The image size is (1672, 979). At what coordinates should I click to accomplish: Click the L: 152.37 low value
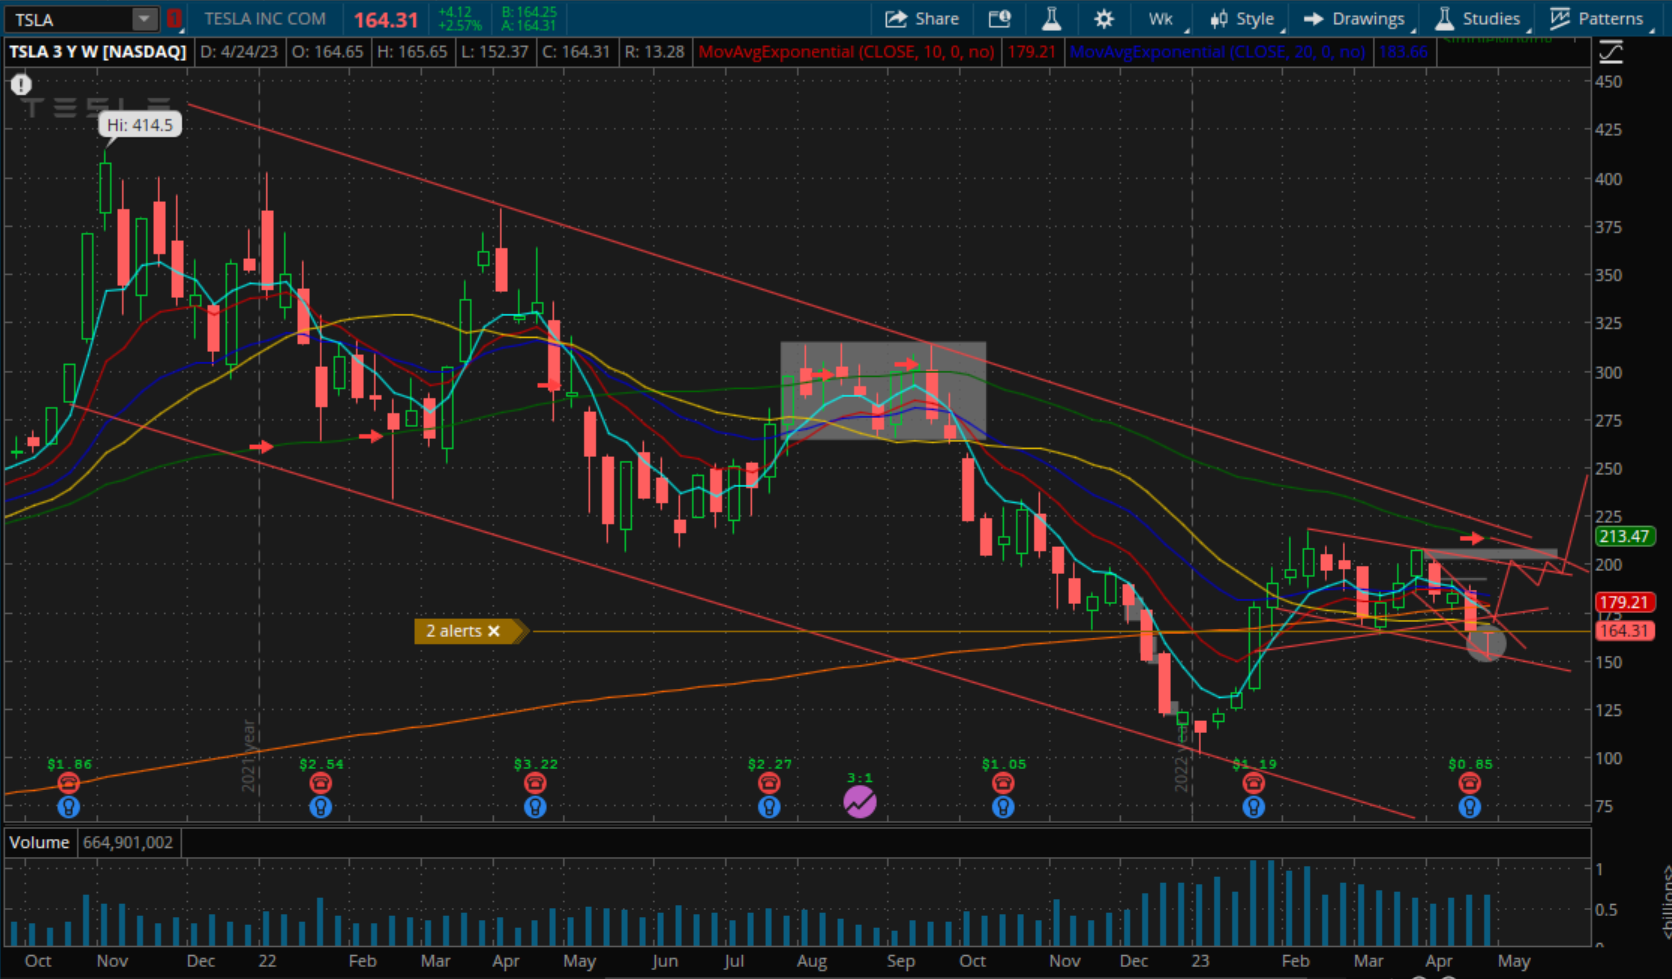(x=494, y=52)
